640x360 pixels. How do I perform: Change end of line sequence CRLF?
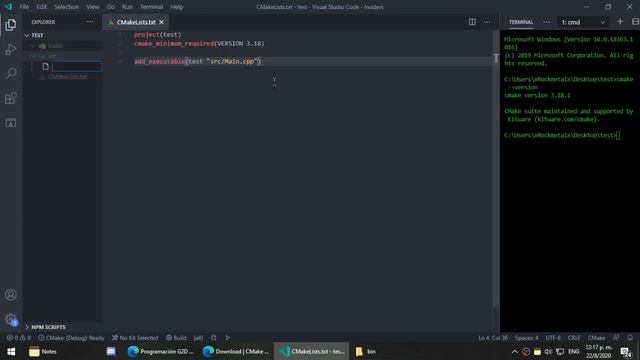tap(573, 338)
